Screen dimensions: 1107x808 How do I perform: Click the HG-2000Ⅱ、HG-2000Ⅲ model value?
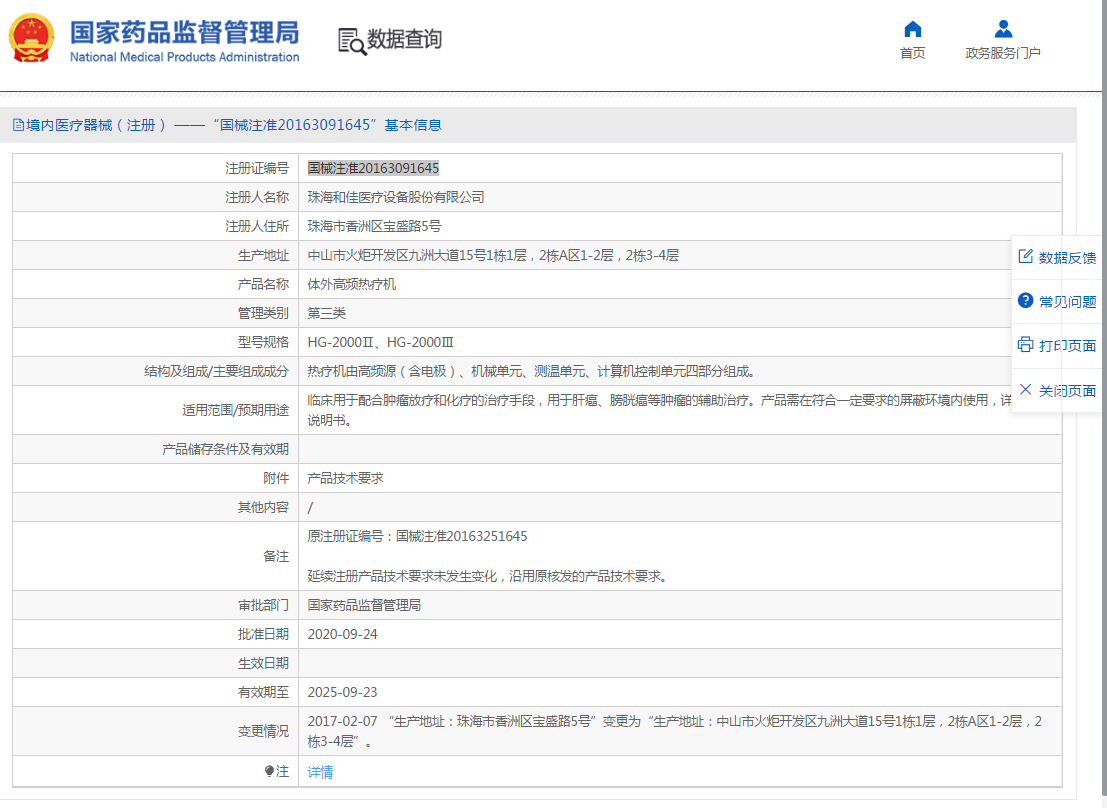[x=381, y=342]
